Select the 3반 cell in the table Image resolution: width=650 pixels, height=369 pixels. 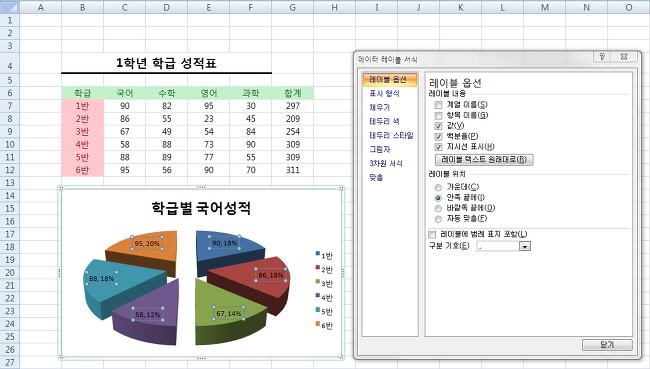click(x=82, y=131)
